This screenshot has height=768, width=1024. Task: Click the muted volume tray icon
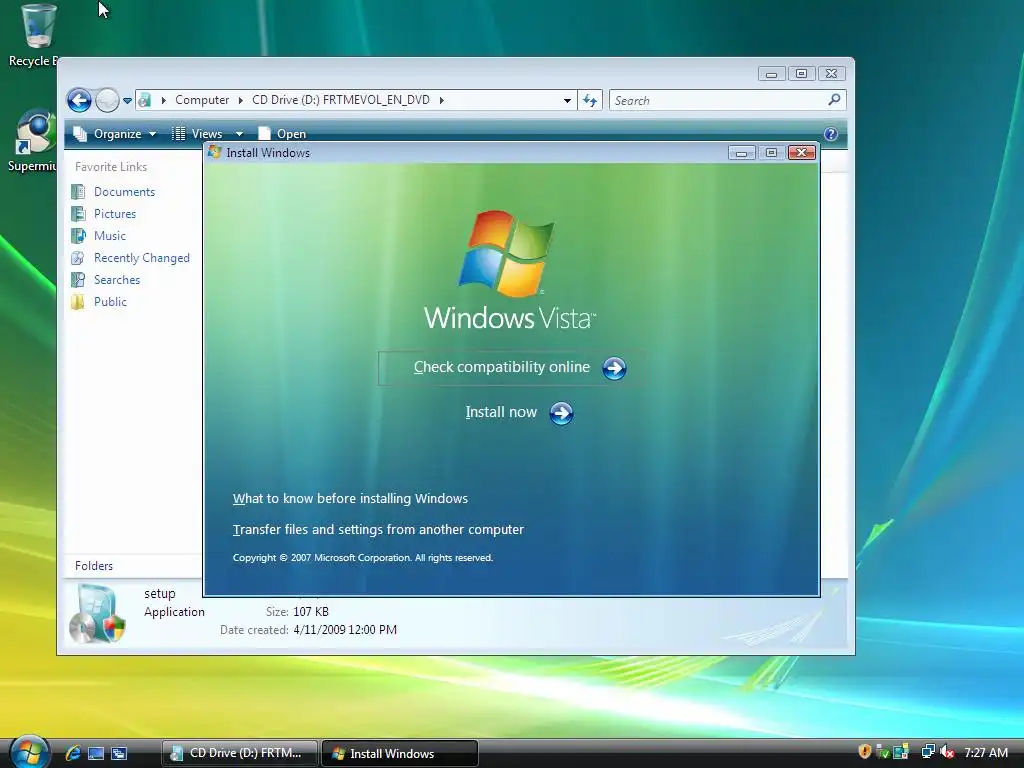point(947,752)
